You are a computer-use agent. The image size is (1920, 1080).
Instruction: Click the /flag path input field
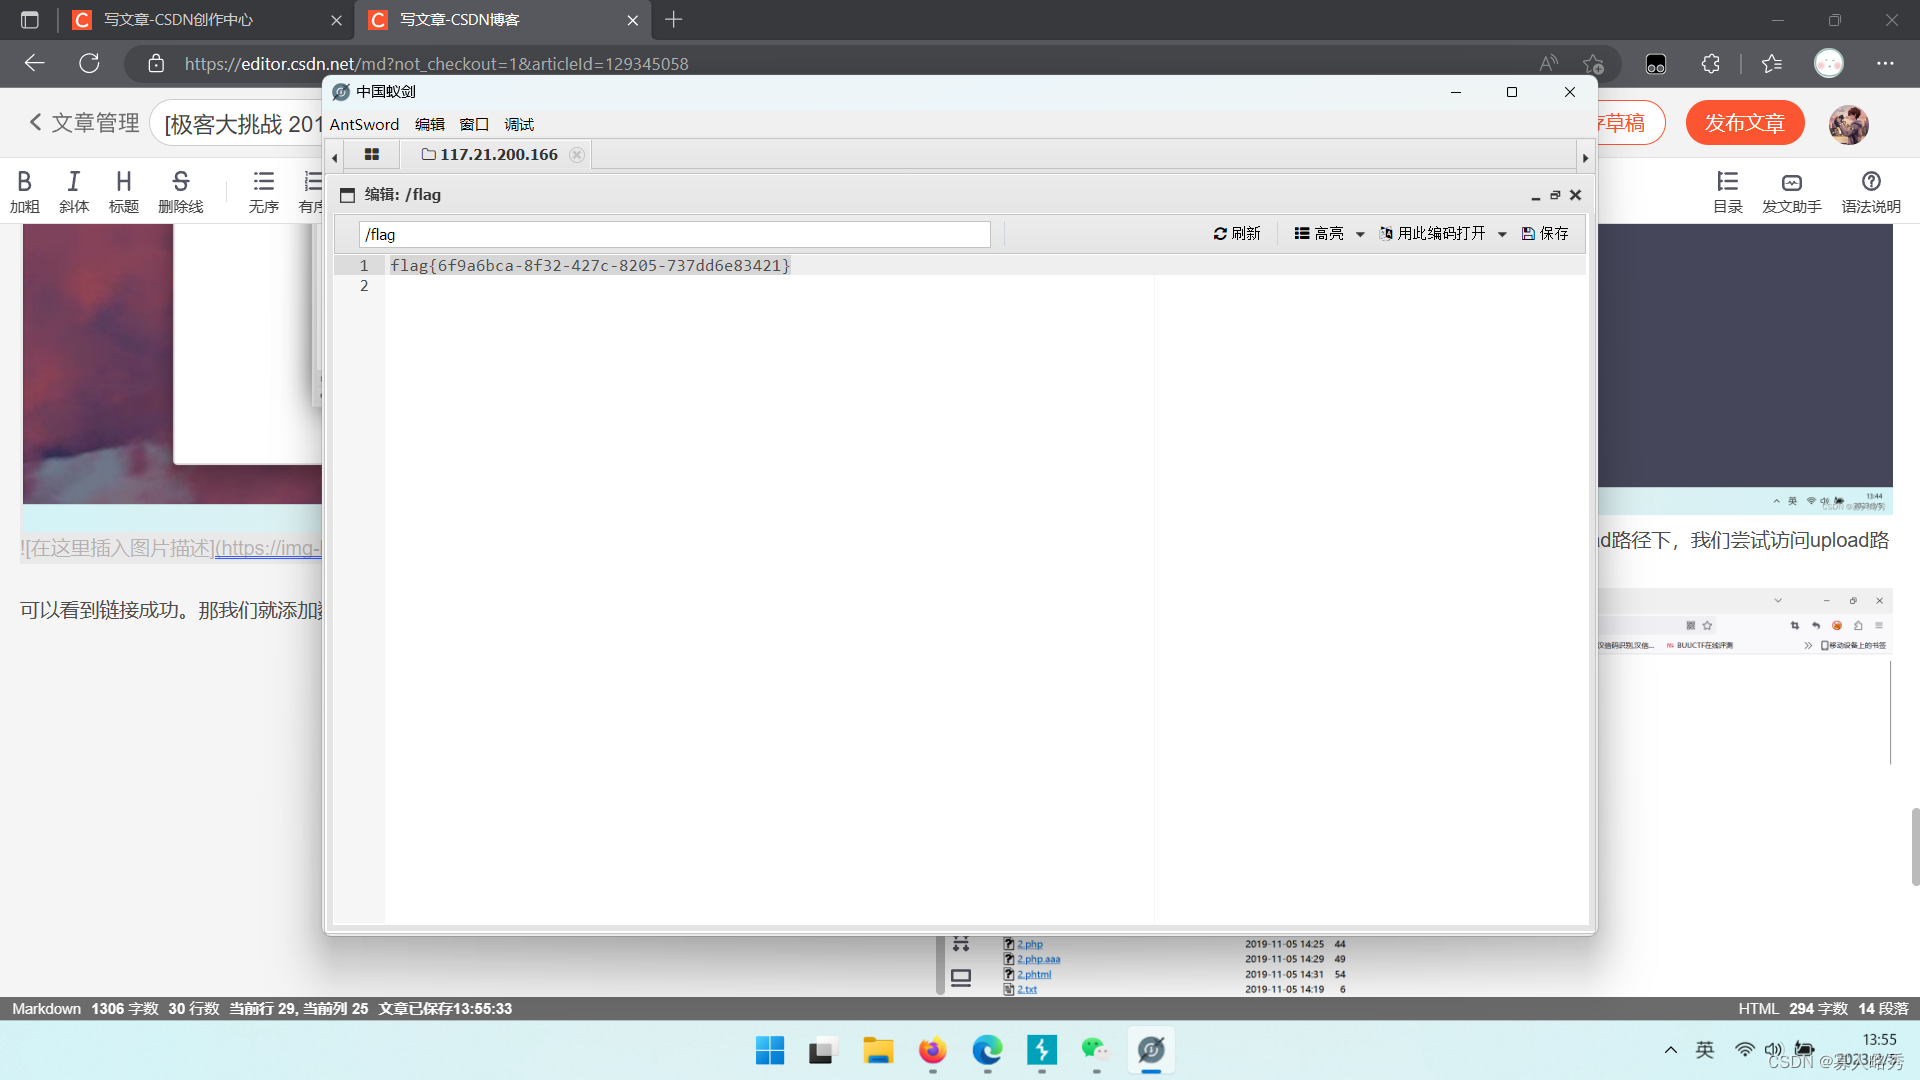(674, 234)
